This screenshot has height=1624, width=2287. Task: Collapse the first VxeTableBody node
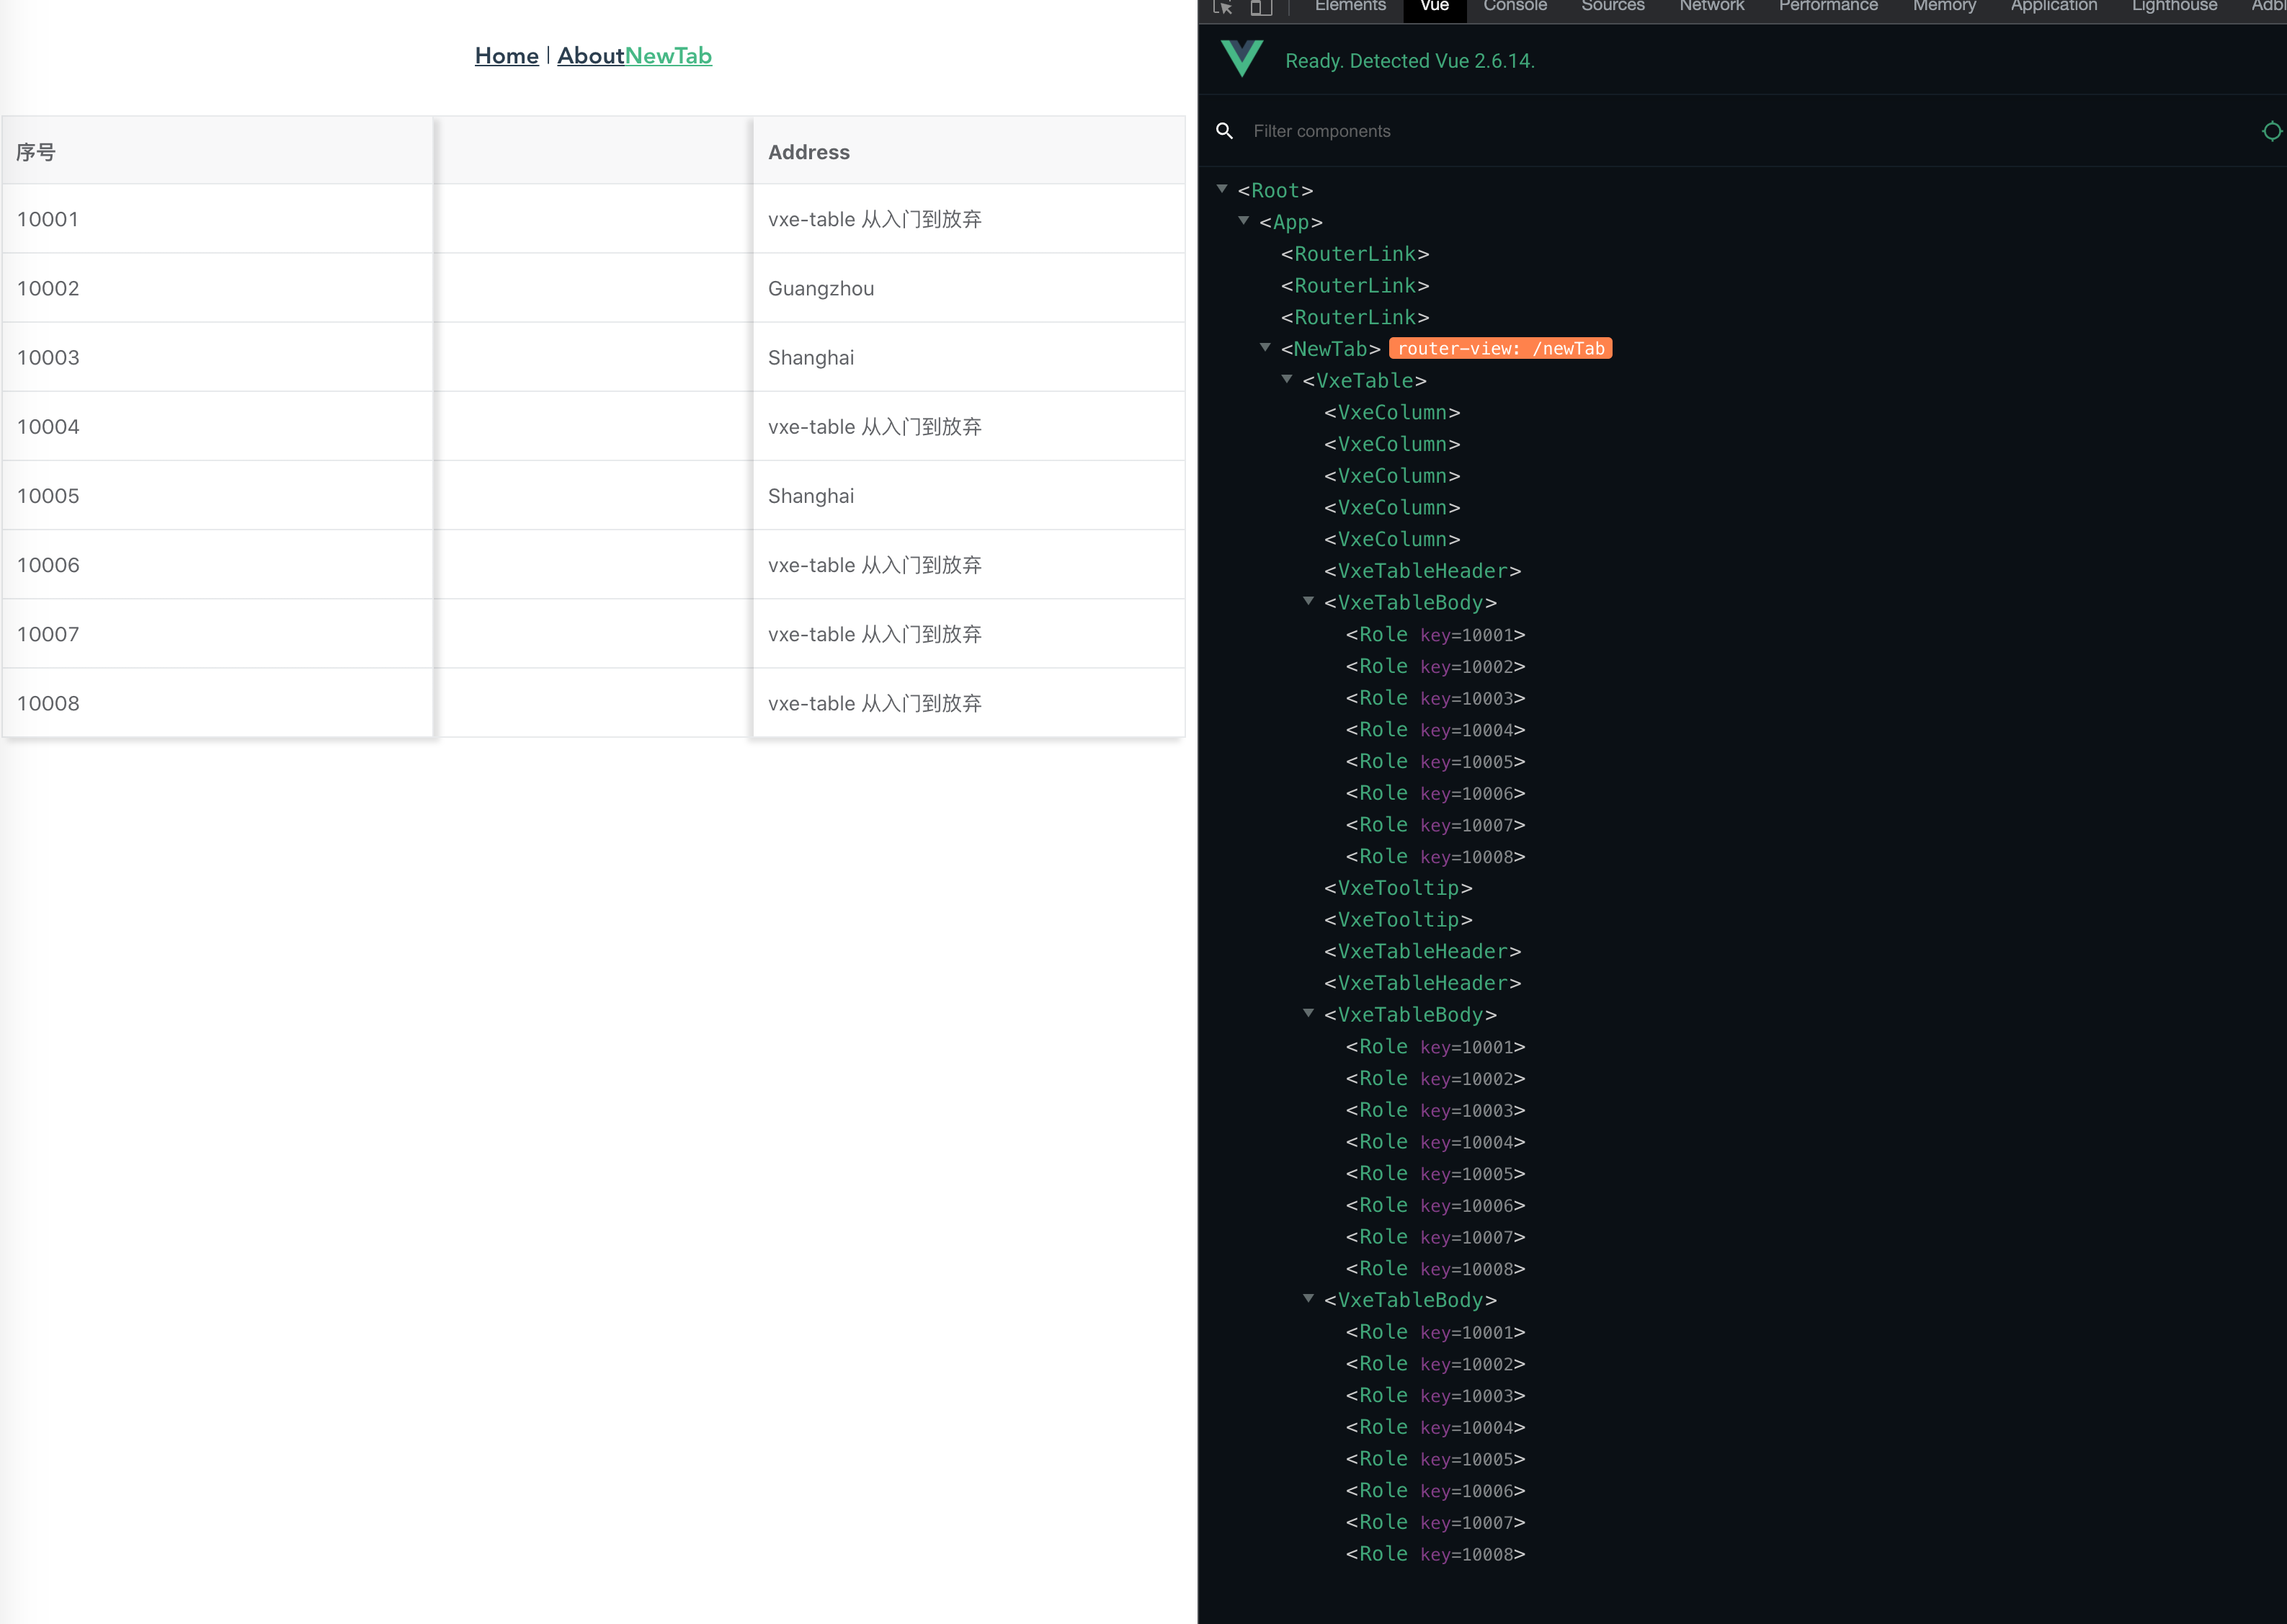[1309, 601]
